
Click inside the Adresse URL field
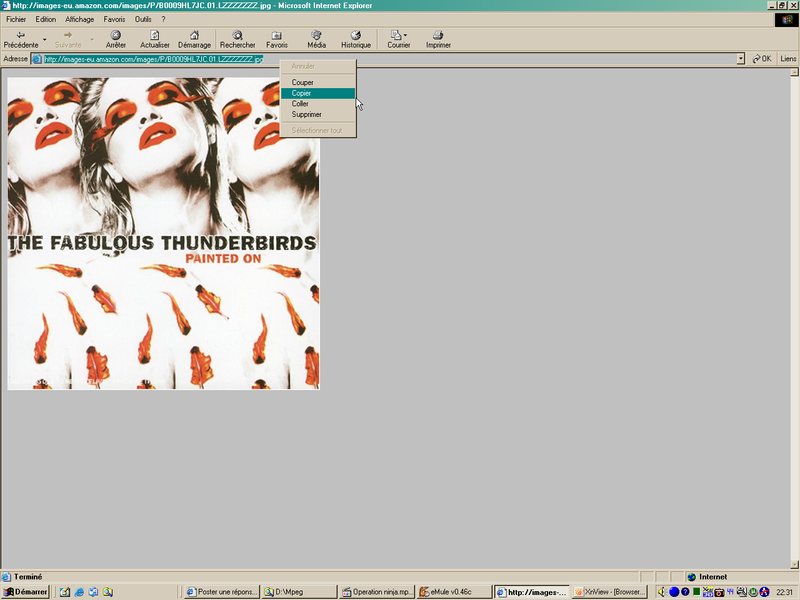pos(384,59)
